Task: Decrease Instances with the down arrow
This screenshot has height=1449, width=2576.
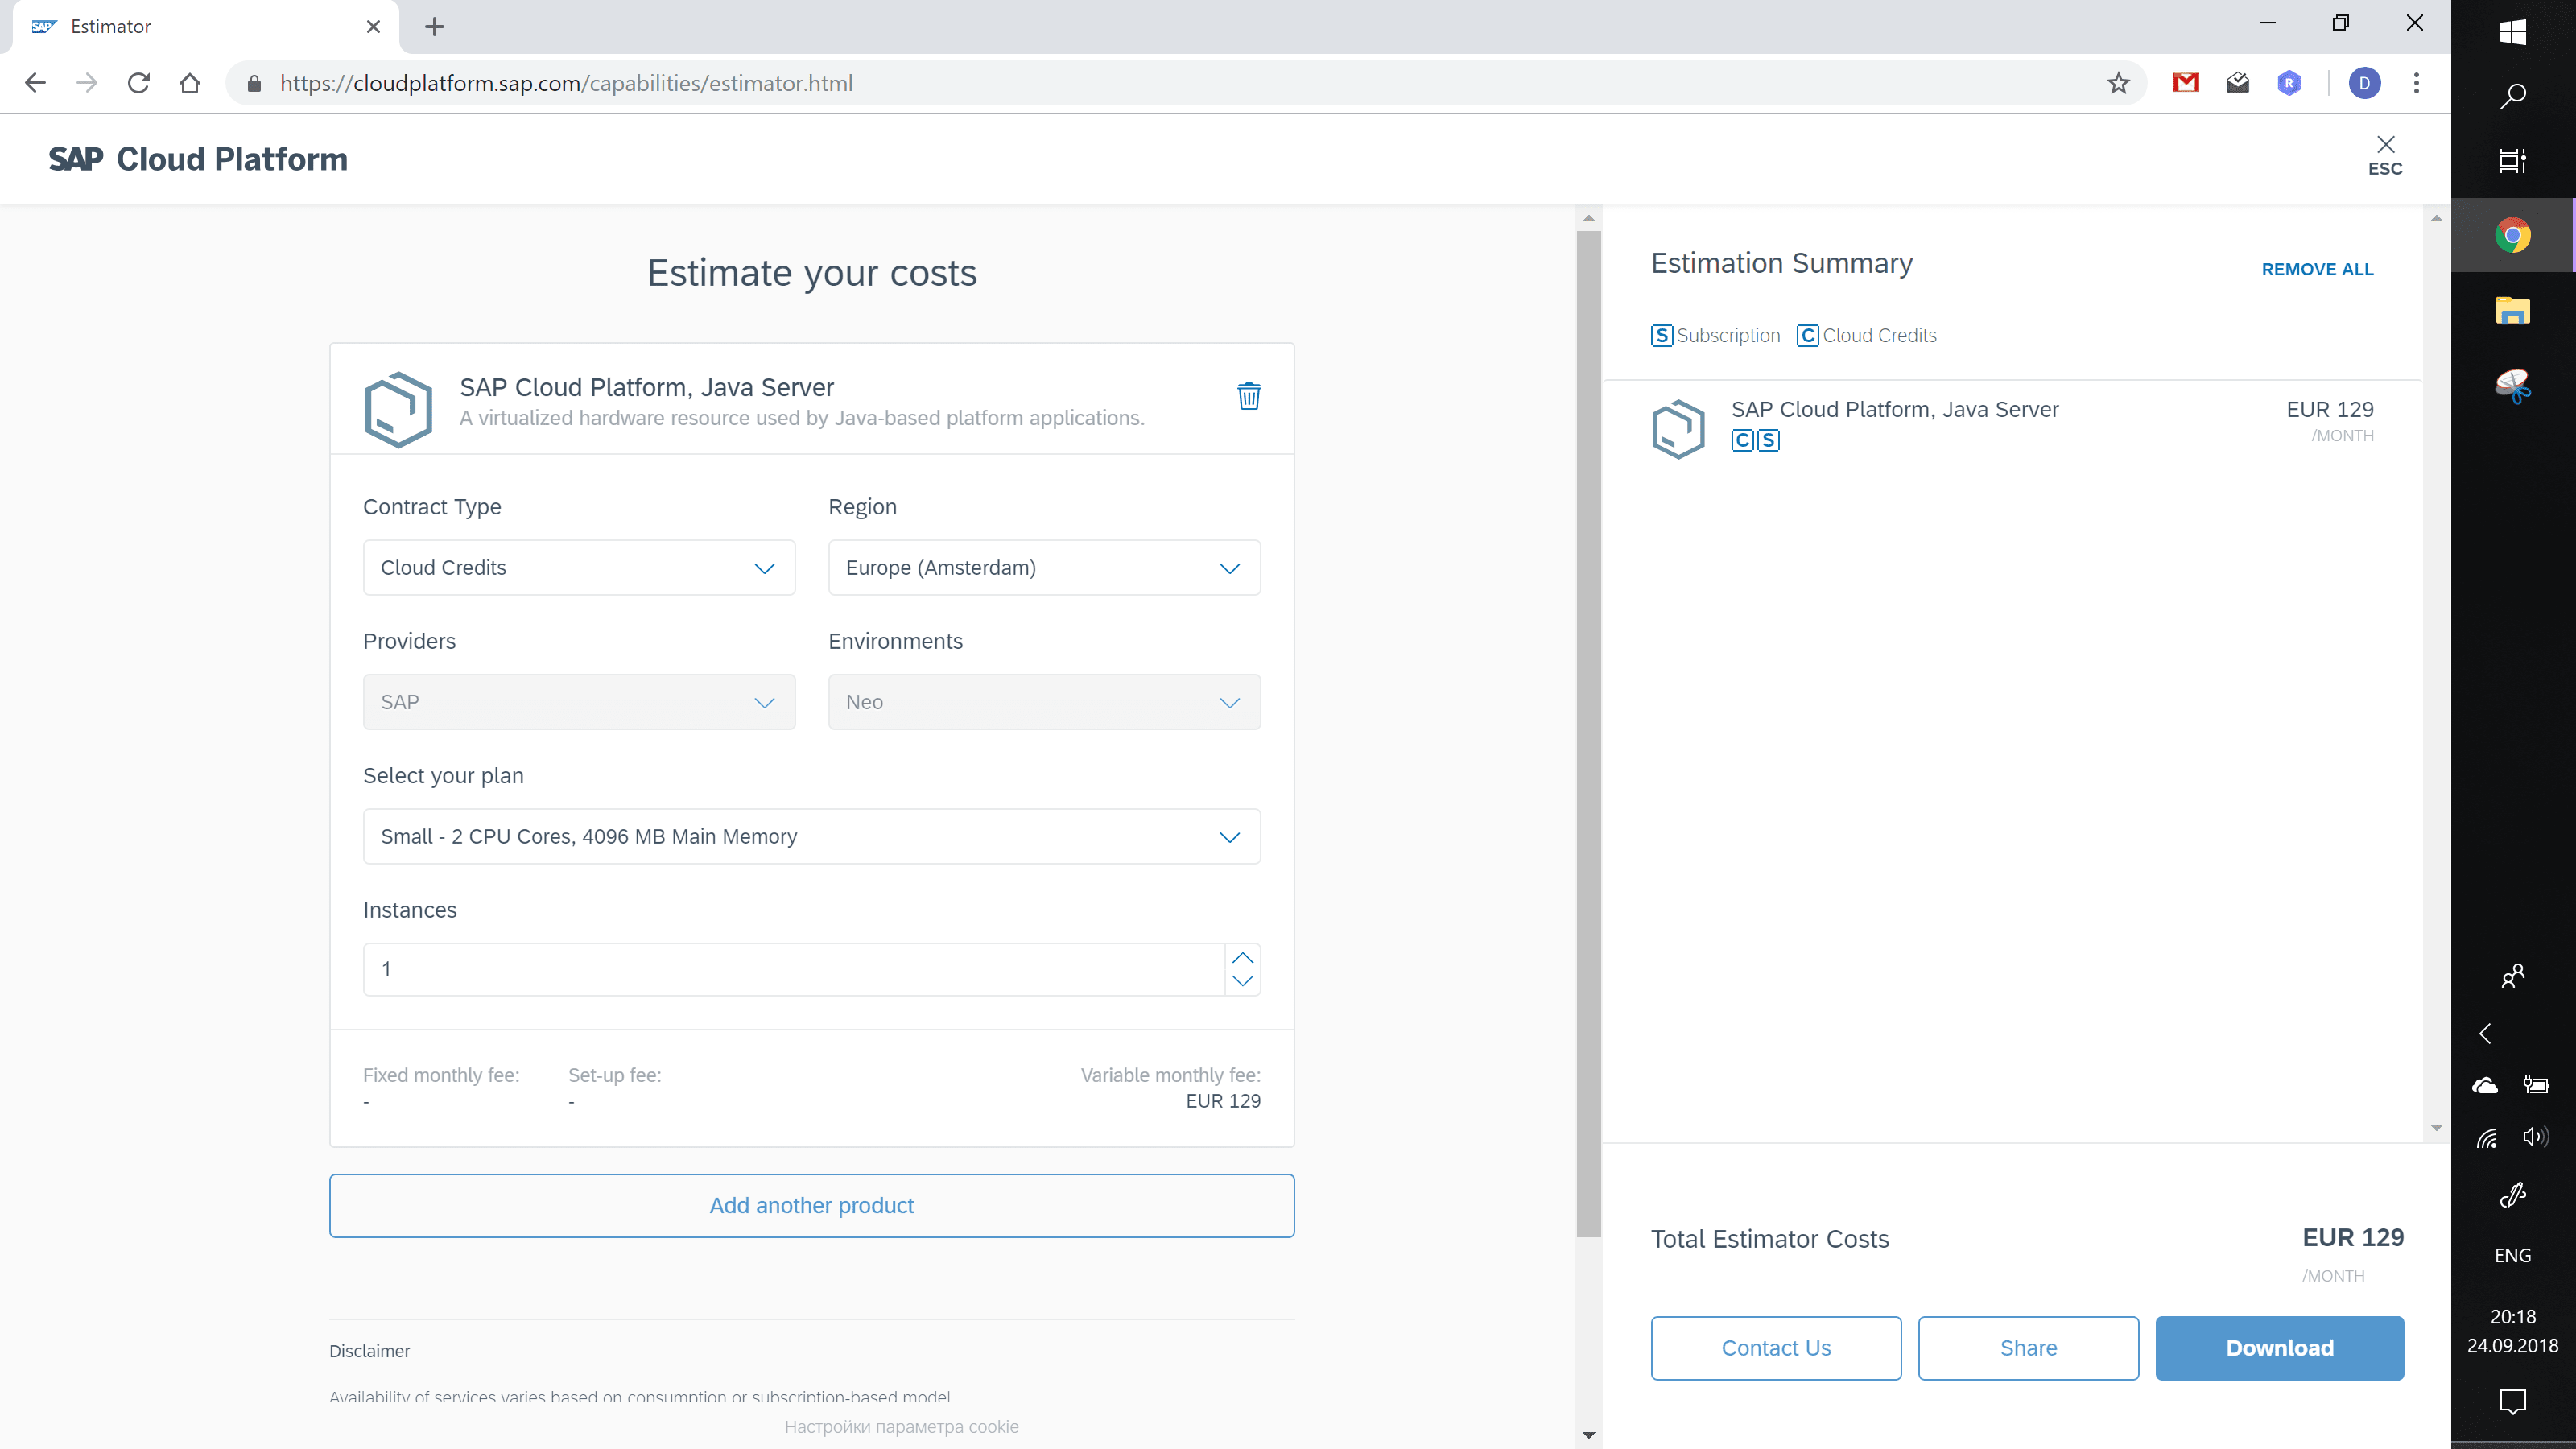Action: (1242, 981)
